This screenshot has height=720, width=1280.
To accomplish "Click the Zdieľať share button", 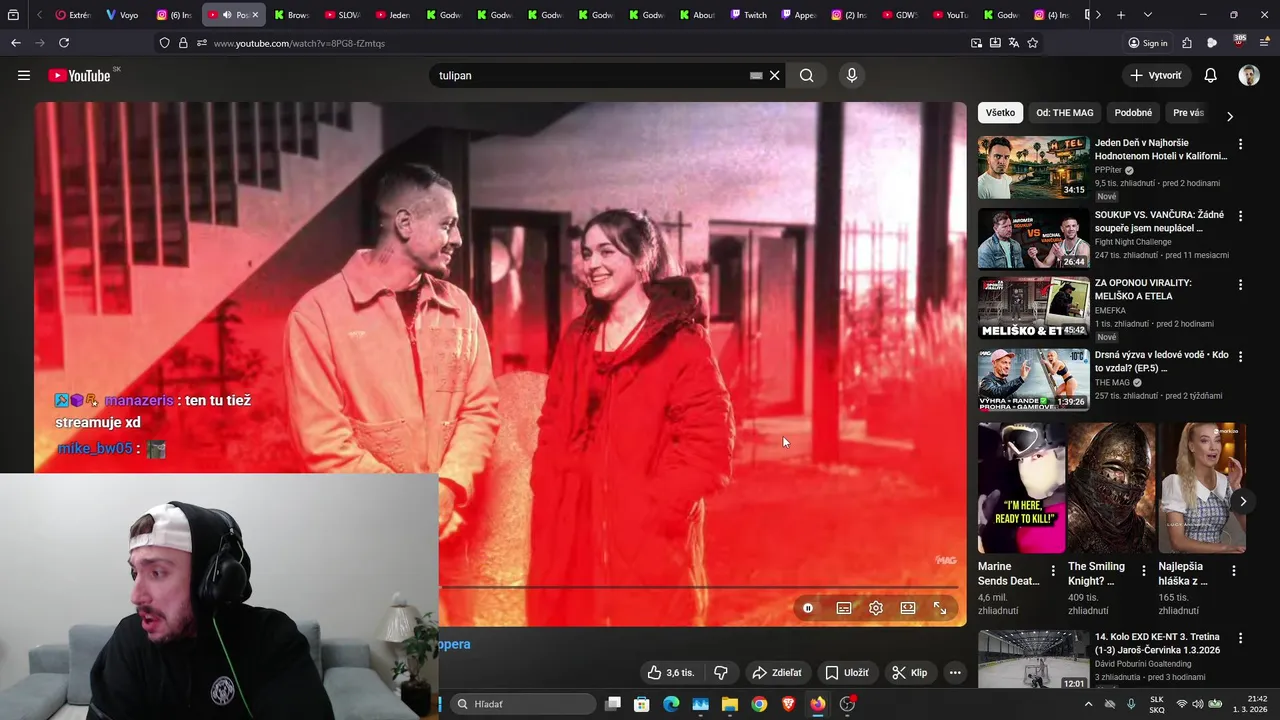I will coord(777,673).
